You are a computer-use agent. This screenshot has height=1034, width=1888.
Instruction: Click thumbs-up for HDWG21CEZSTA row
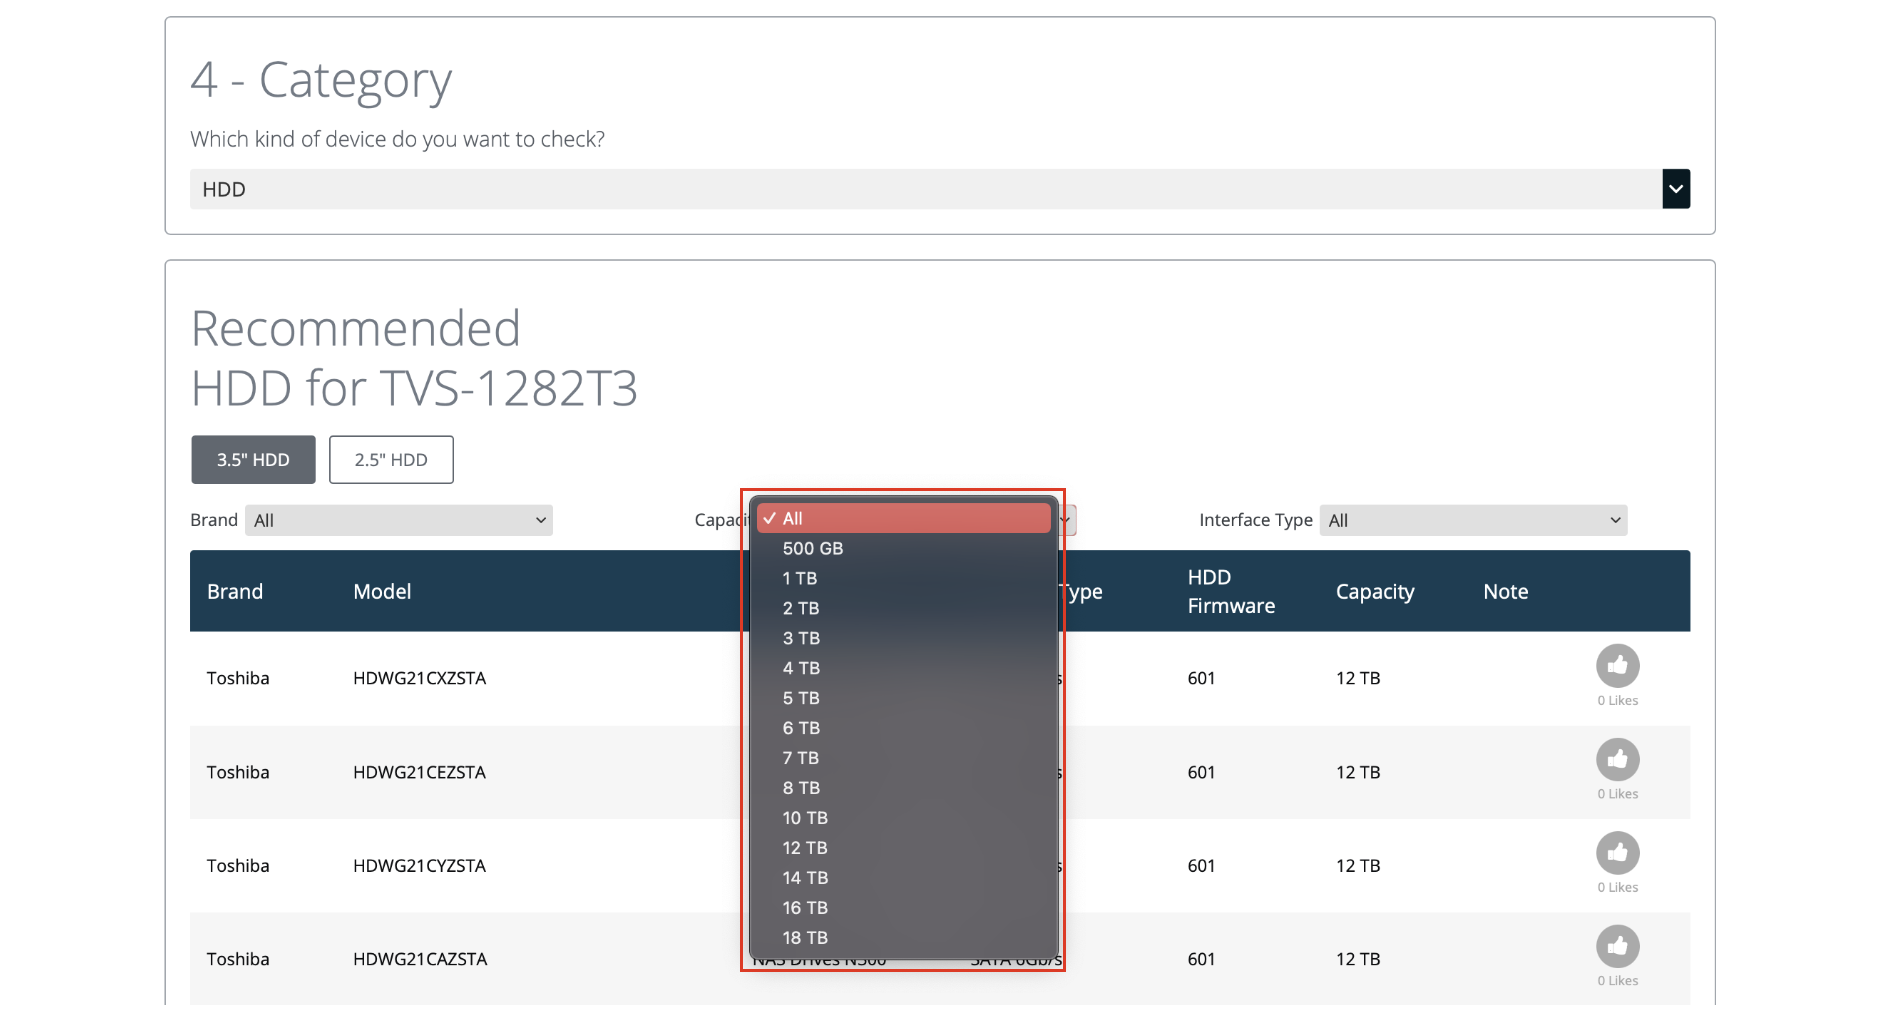pyautogui.click(x=1617, y=760)
